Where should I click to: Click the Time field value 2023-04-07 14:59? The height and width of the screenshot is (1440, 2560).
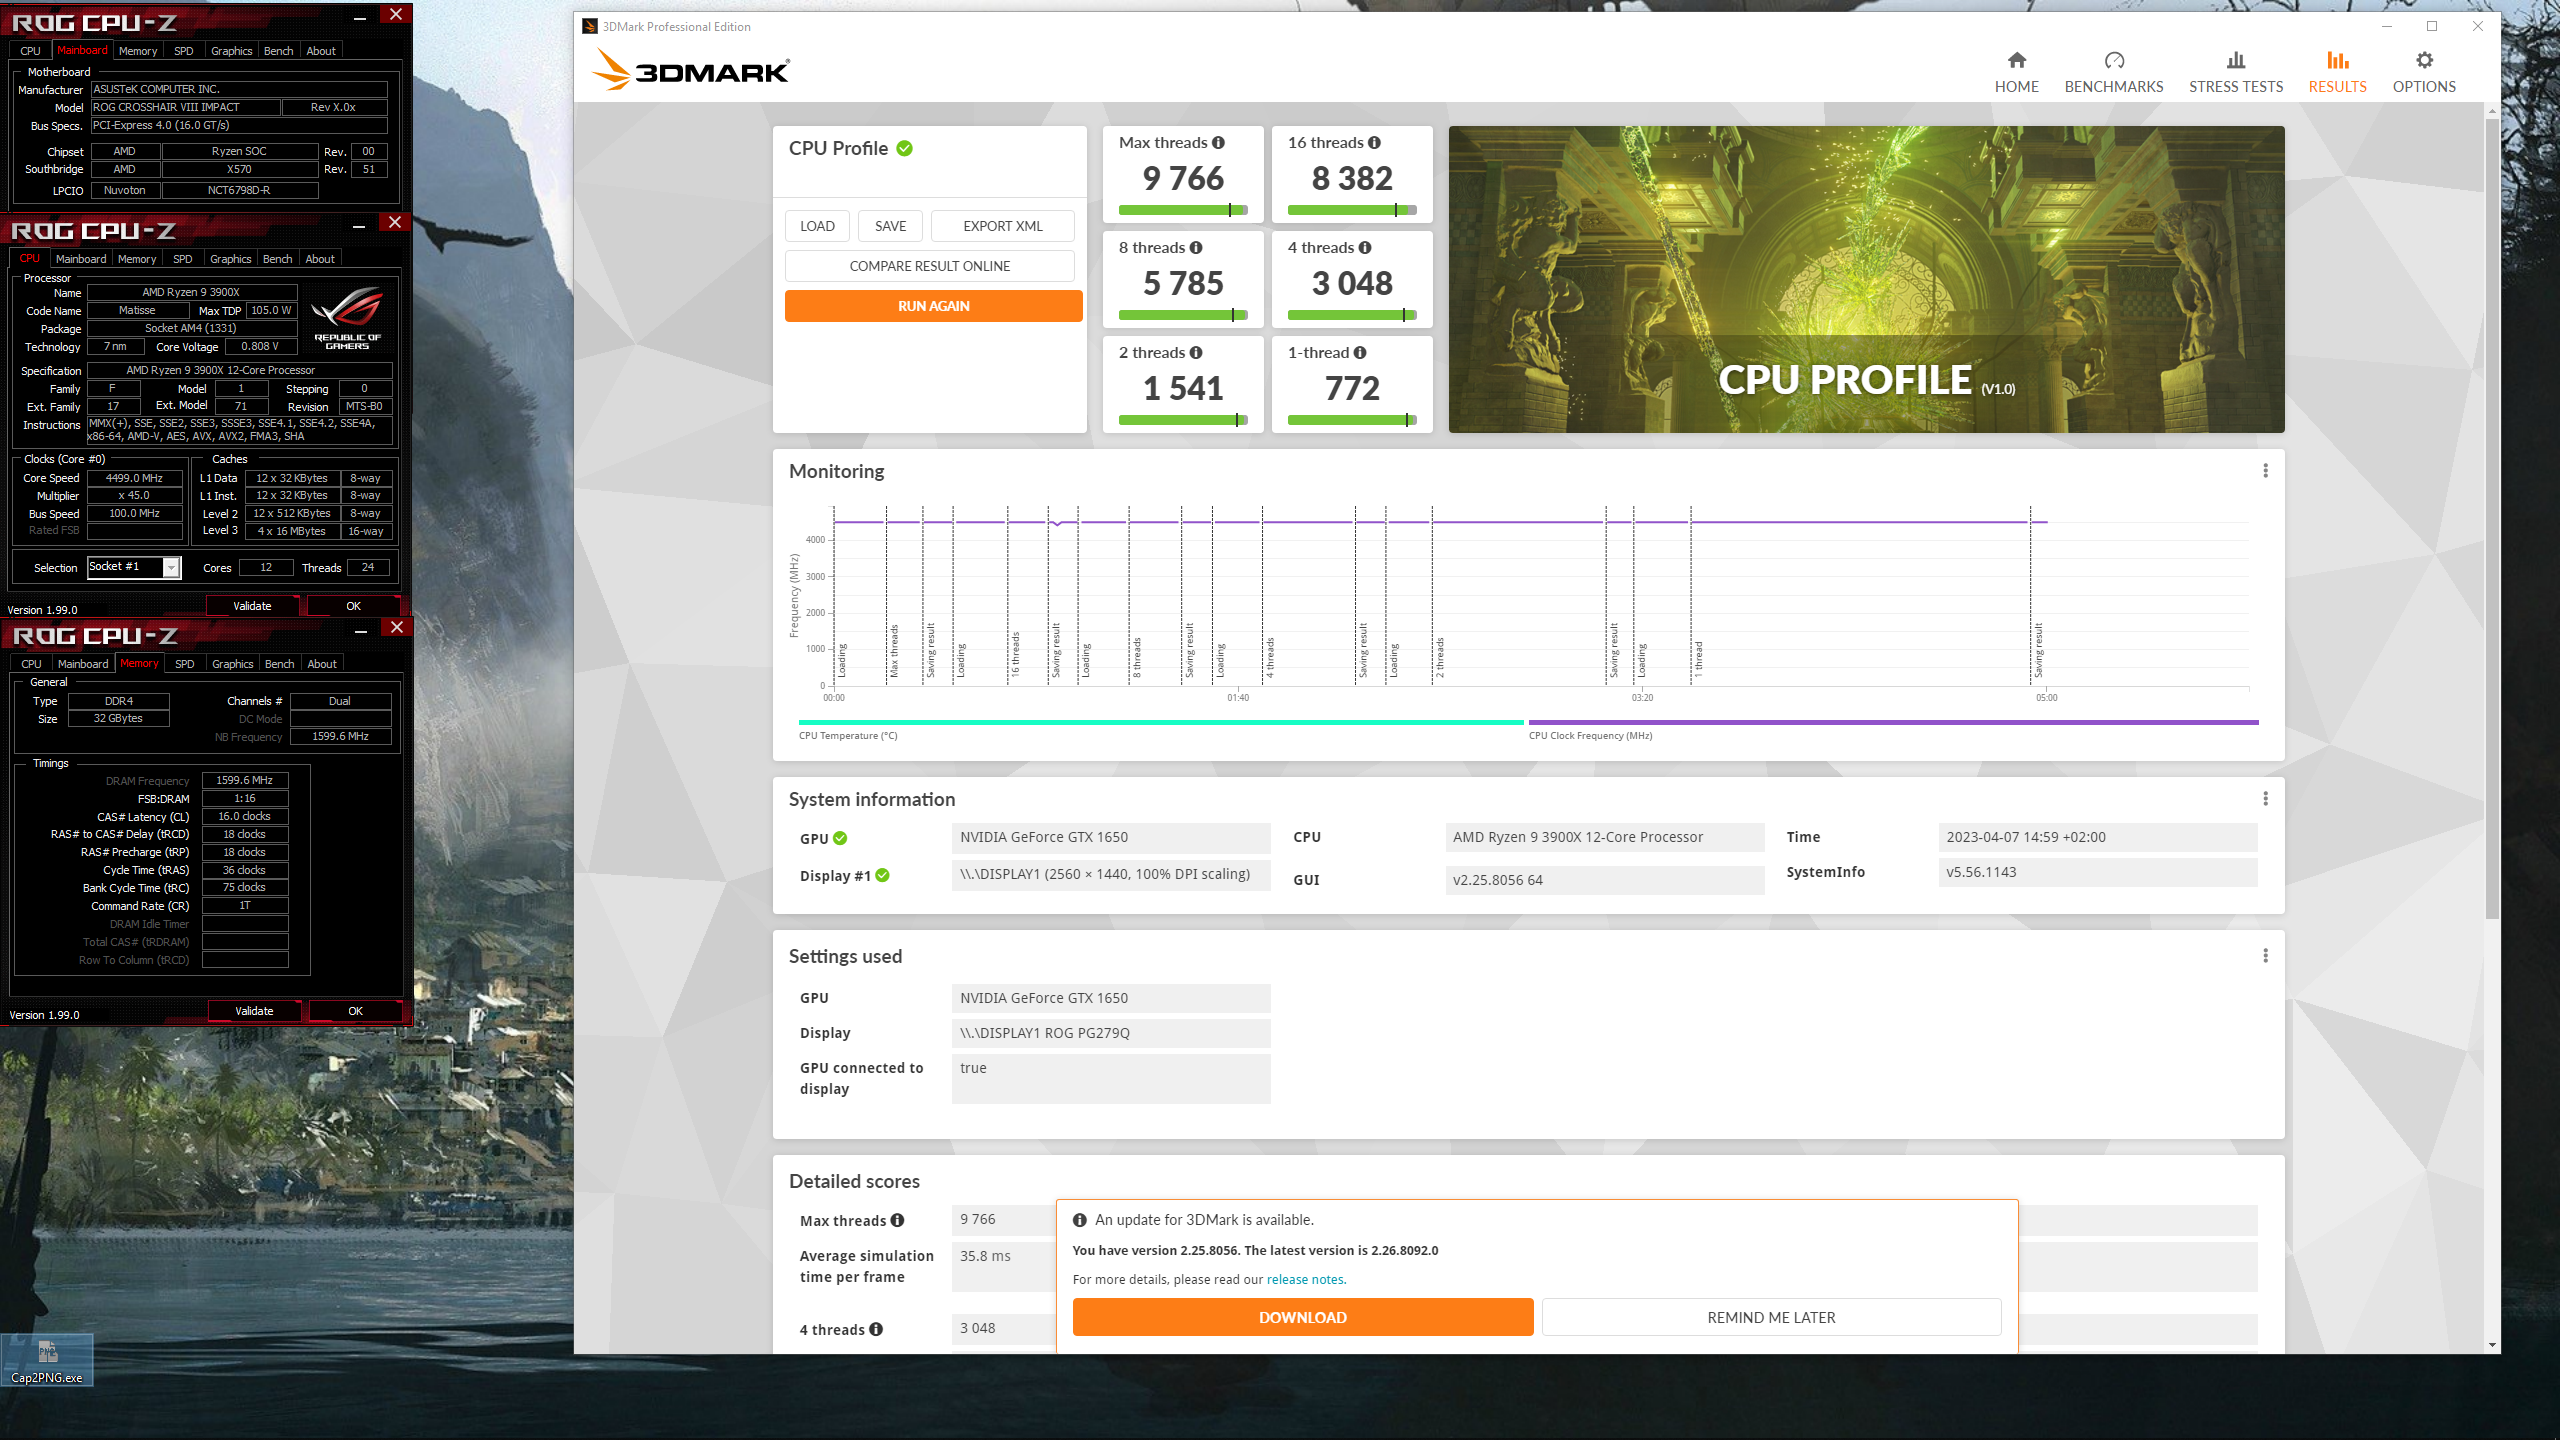tap(2097, 837)
